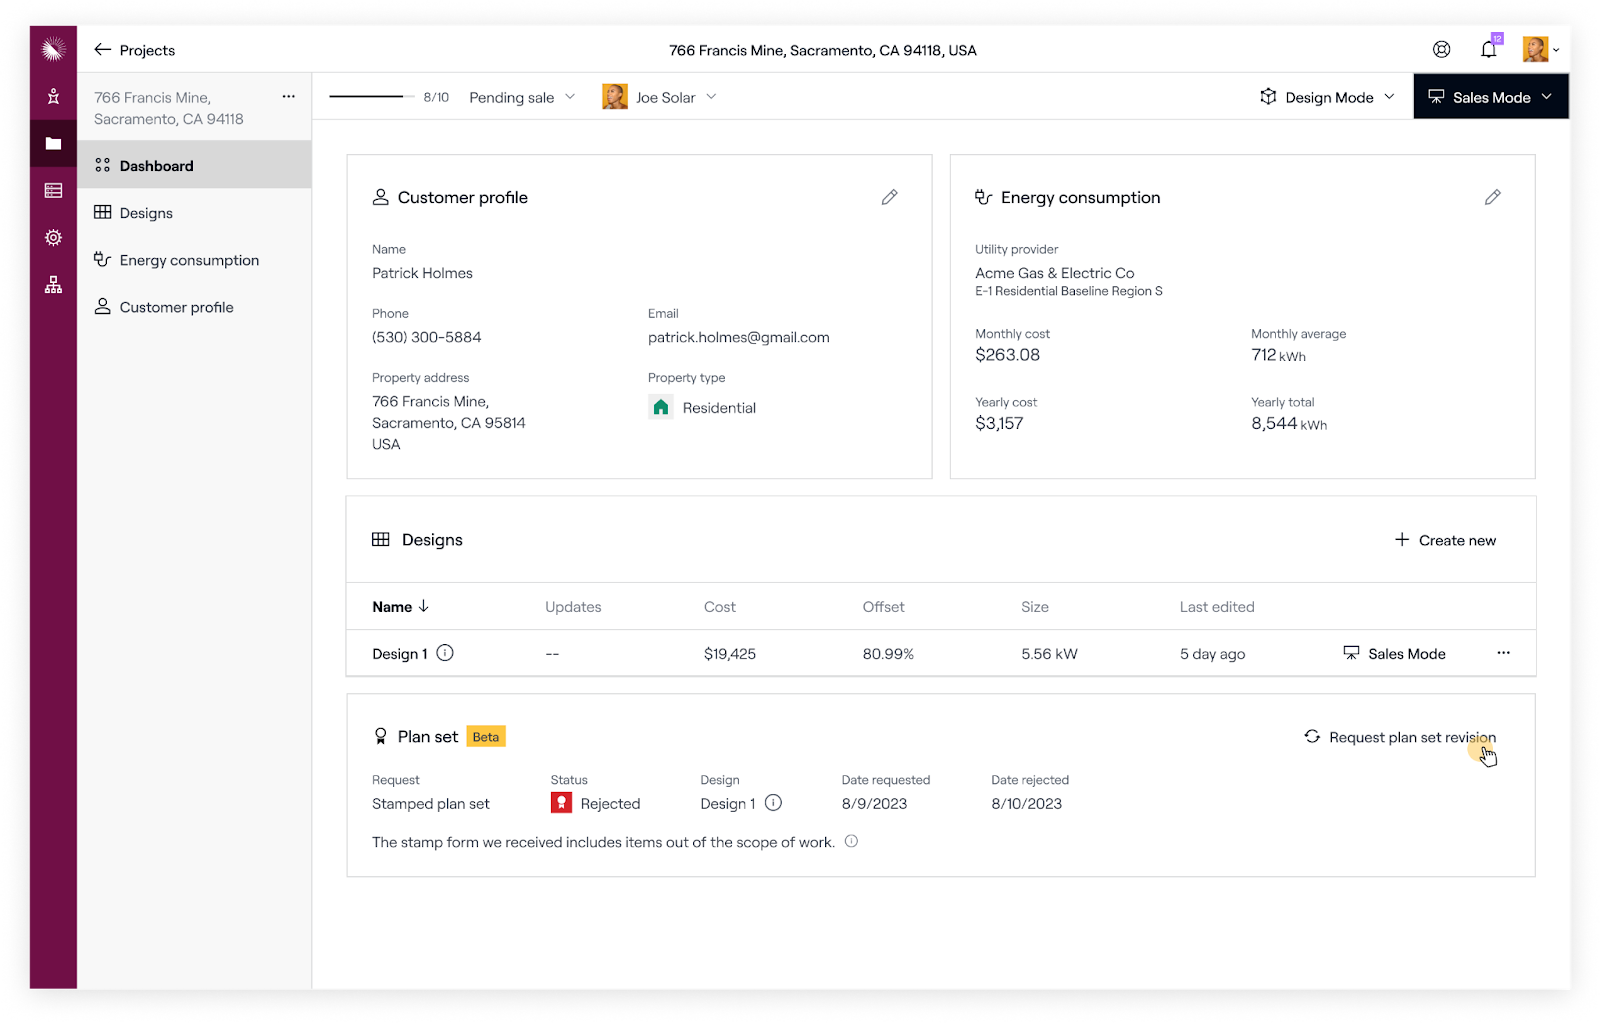Open the Sales Mode dropdown in header
This screenshot has width=1600, height=1023.
tap(1490, 97)
